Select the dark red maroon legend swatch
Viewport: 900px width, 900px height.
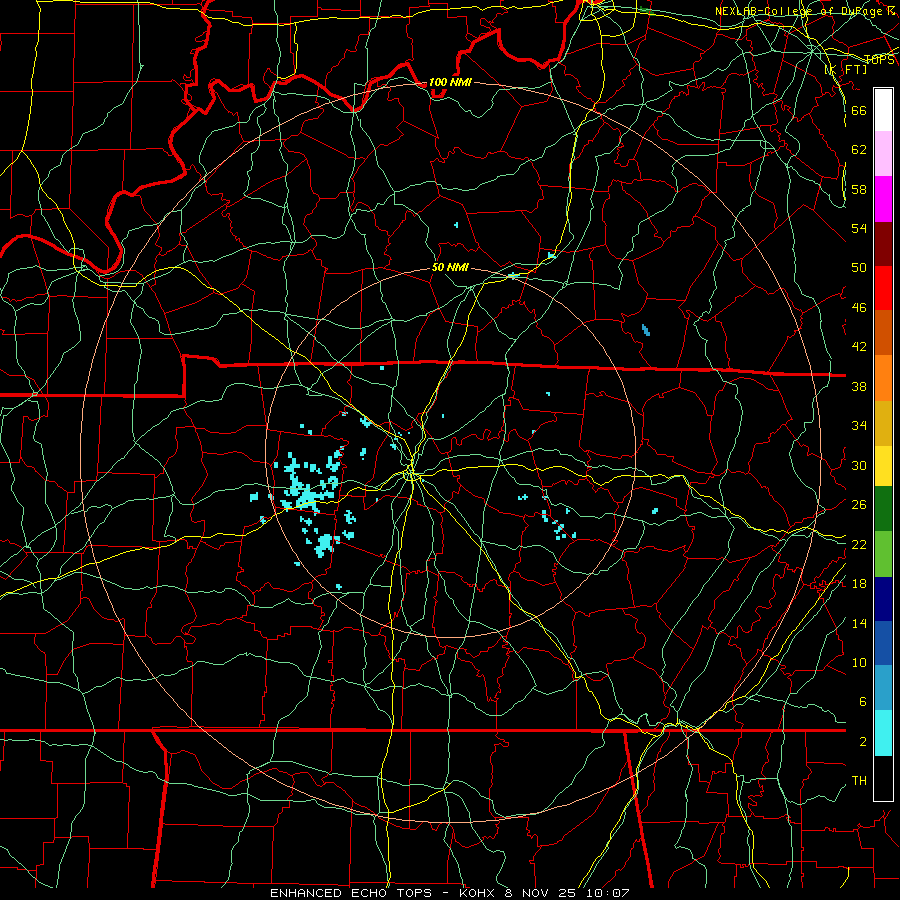pyautogui.click(x=883, y=244)
